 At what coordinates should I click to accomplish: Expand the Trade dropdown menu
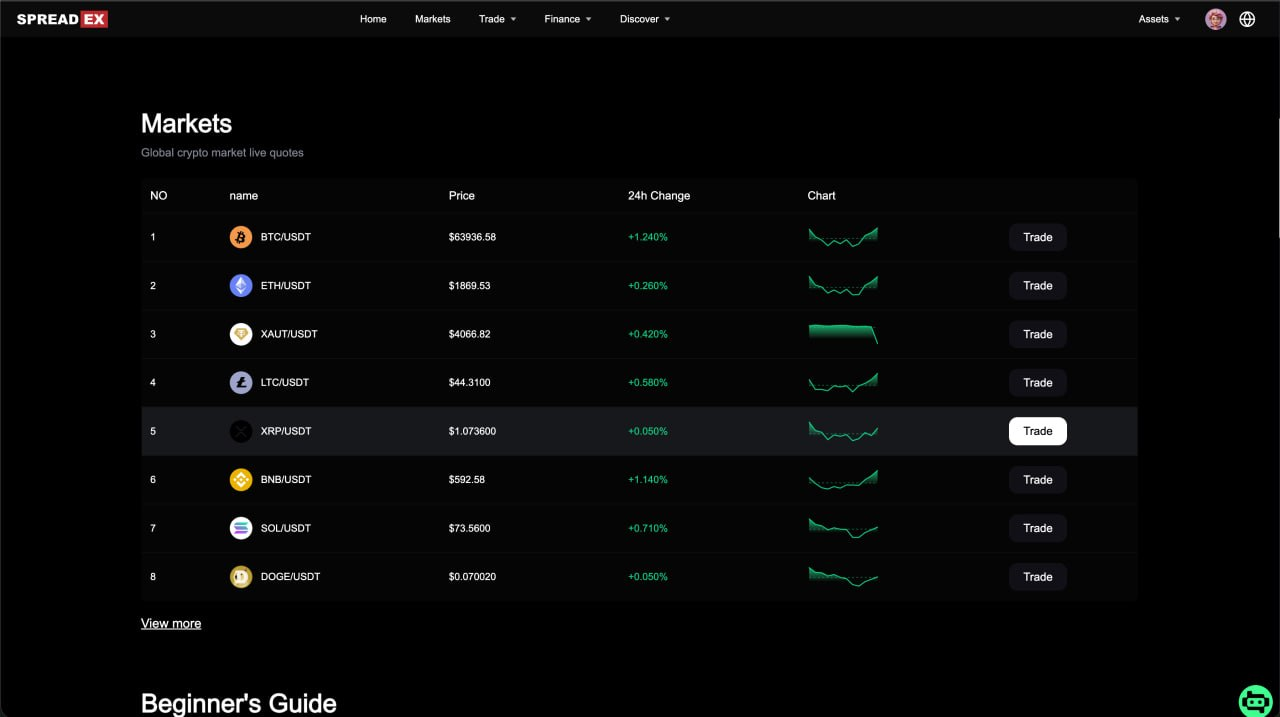(497, 19)
